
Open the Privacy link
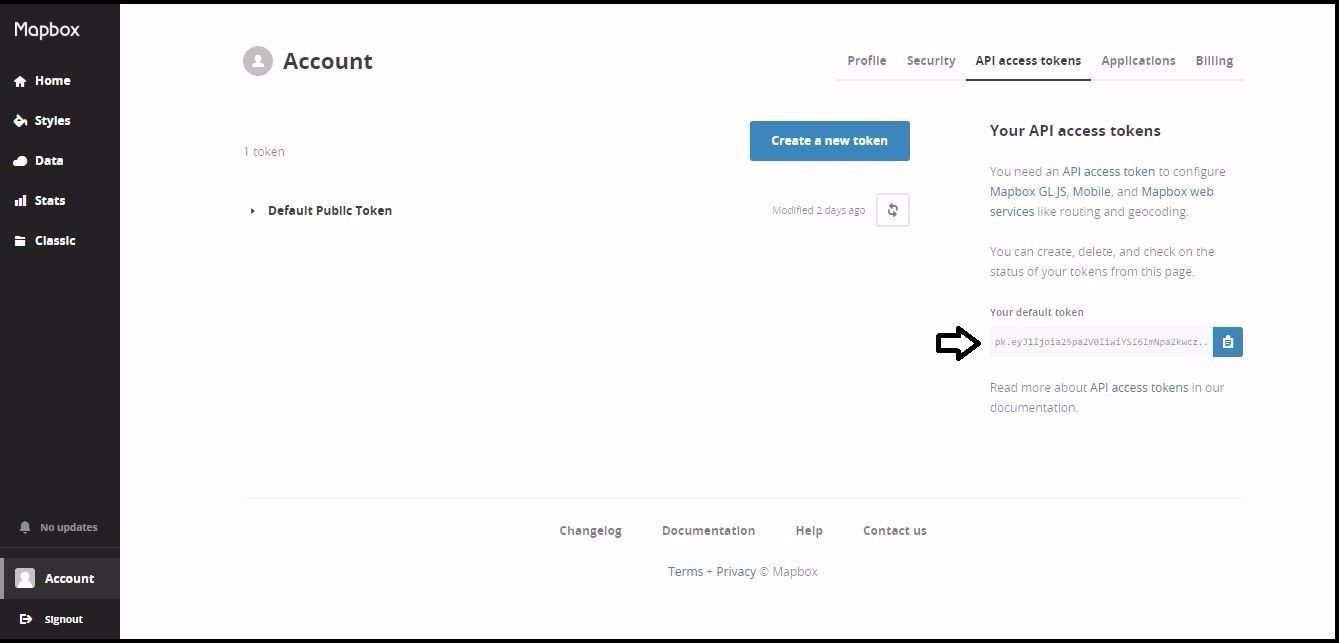click(736, 572)
